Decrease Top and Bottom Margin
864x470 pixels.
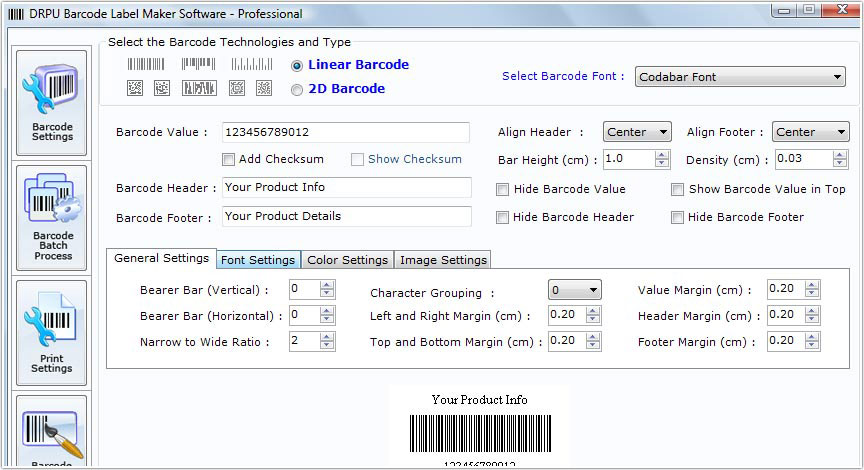click(x=593, y=345)
